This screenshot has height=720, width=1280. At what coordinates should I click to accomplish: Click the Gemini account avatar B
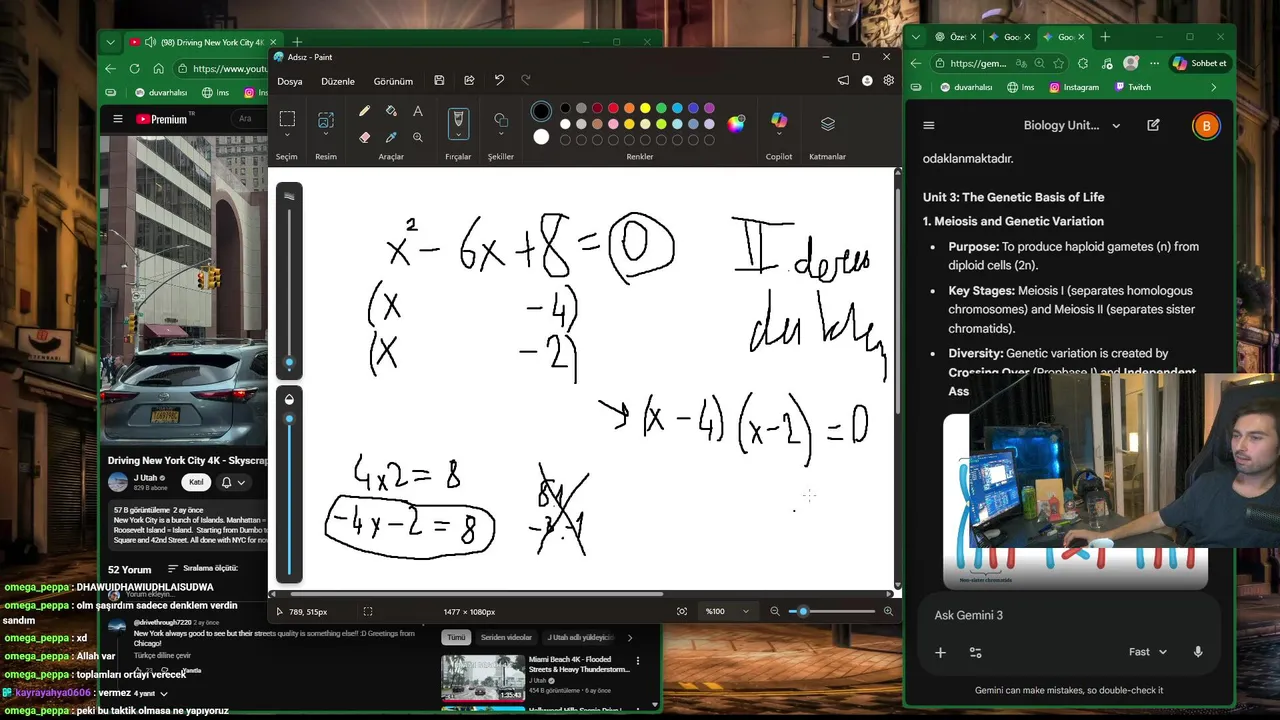click(x=1206, y=125)
